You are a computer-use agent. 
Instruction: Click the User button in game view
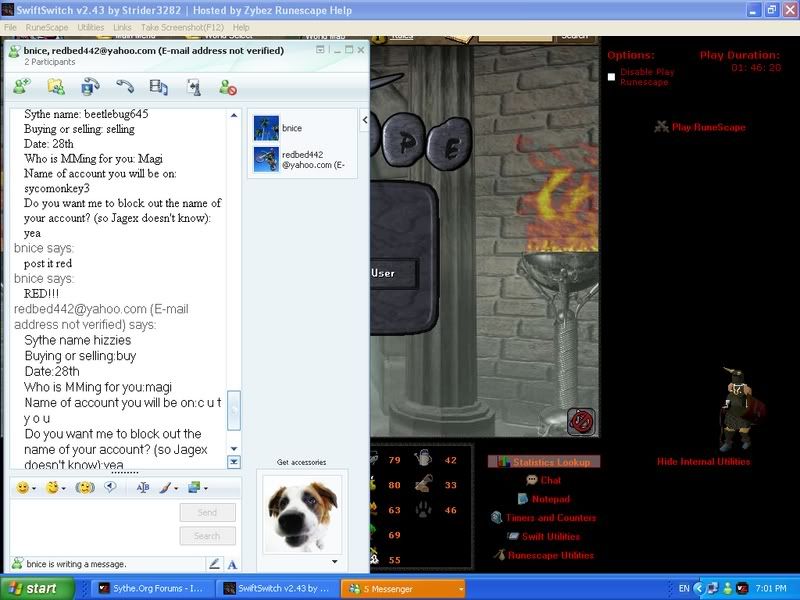[394, 273]
